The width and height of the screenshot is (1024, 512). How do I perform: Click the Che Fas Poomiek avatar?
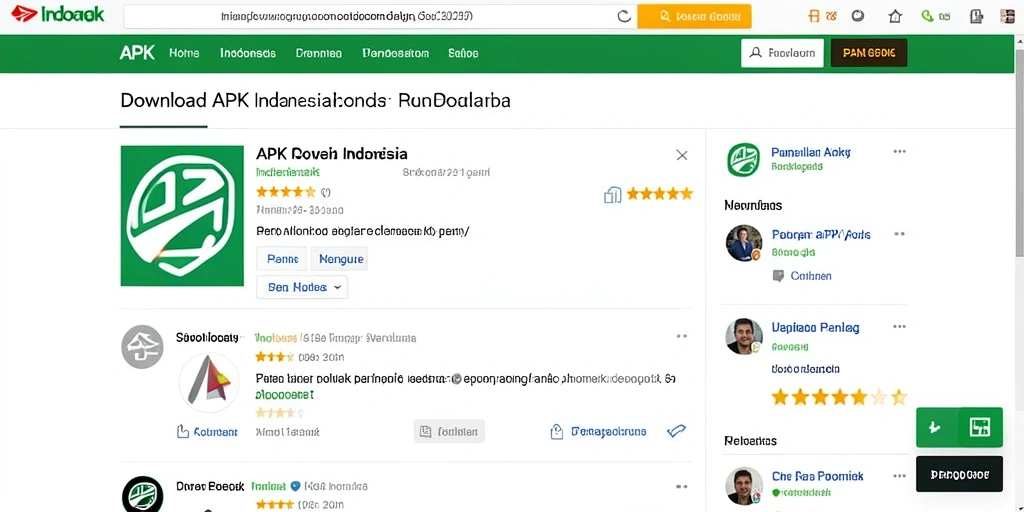point(744,486)
